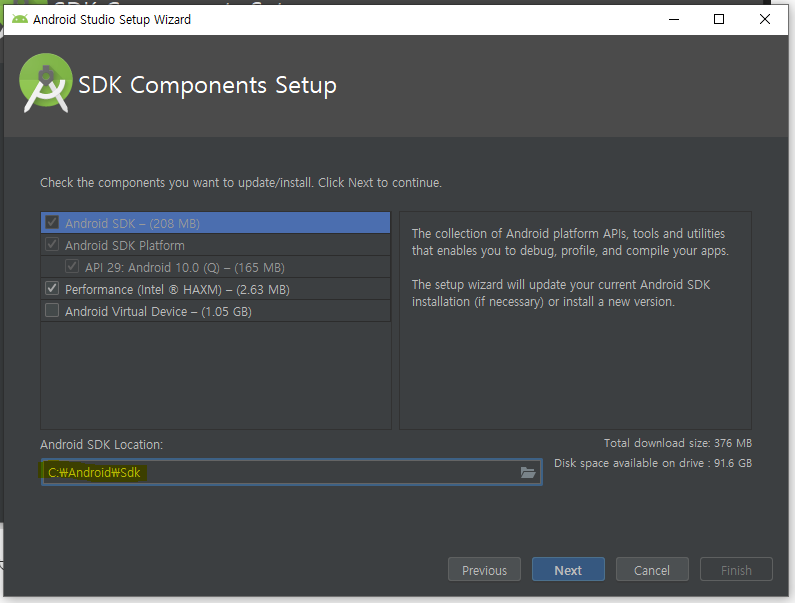795x603 pixels.
Task: Minimize the Setup Wizard window
Action: point(674,19)
